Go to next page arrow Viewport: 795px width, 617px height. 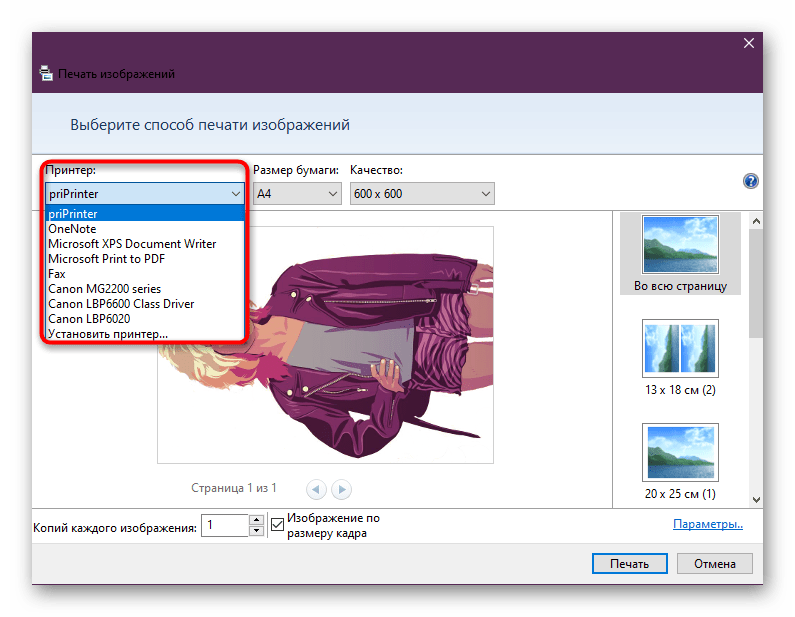[x=341, y=489]
